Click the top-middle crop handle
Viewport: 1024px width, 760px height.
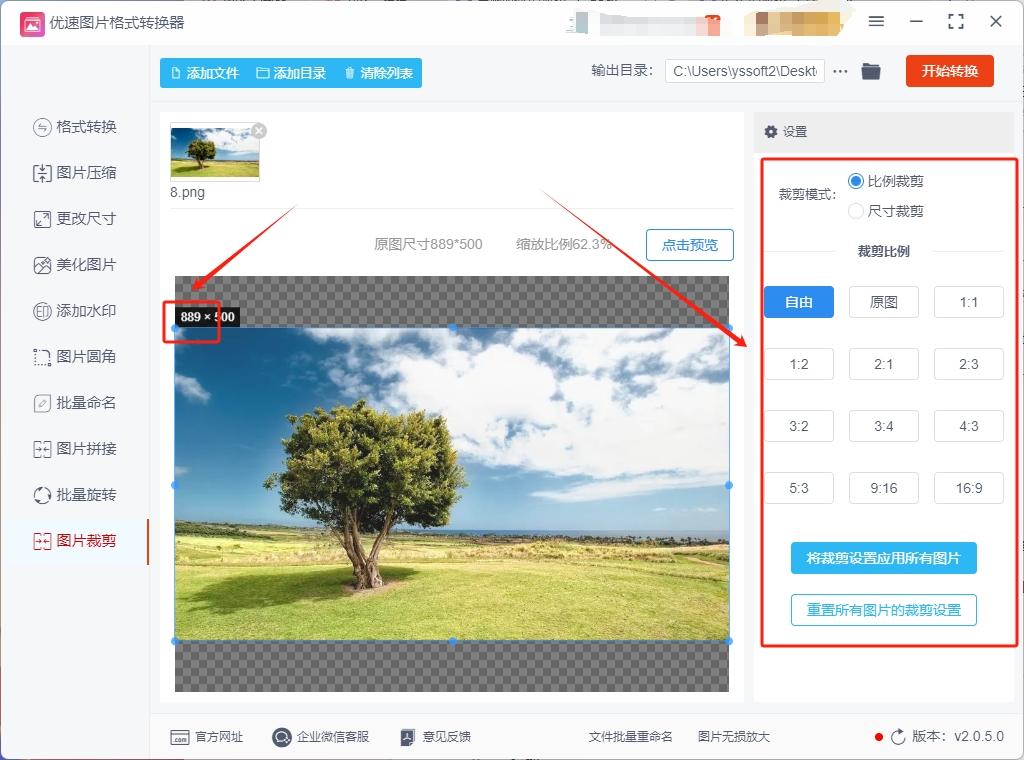pyautogui.click(x=453, y=328)
